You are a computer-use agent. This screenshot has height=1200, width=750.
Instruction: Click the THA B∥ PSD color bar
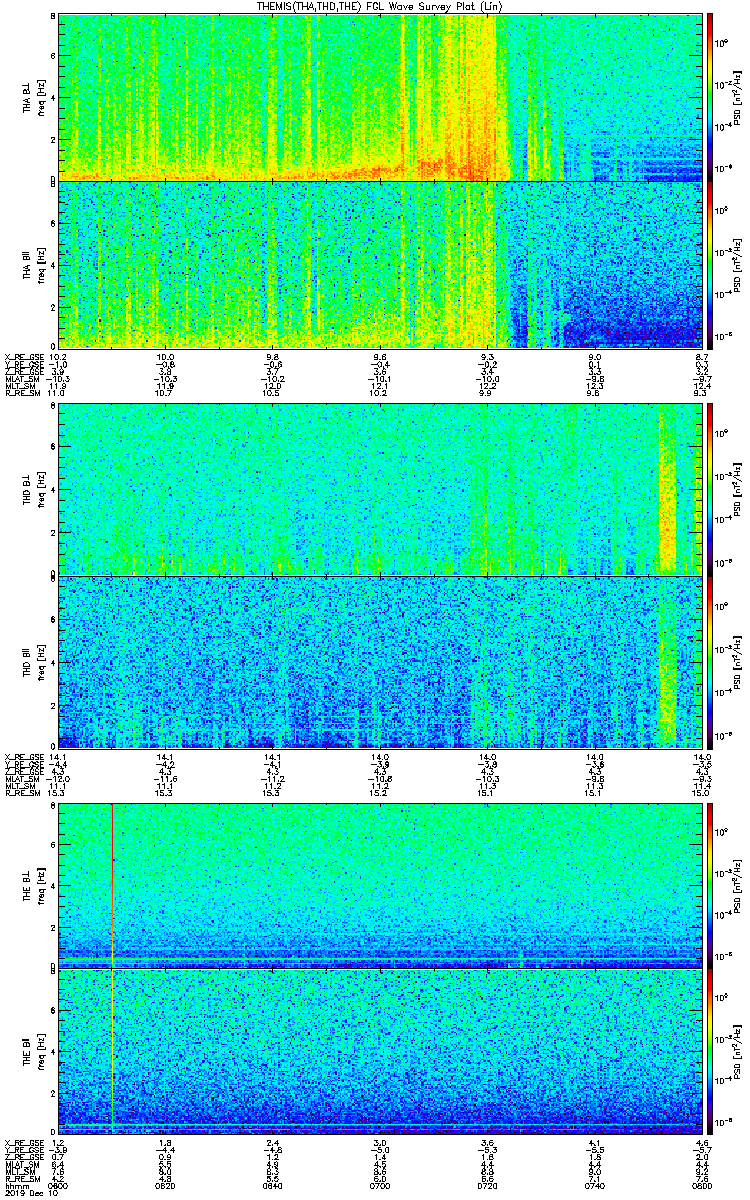click(x=710, y=264)
